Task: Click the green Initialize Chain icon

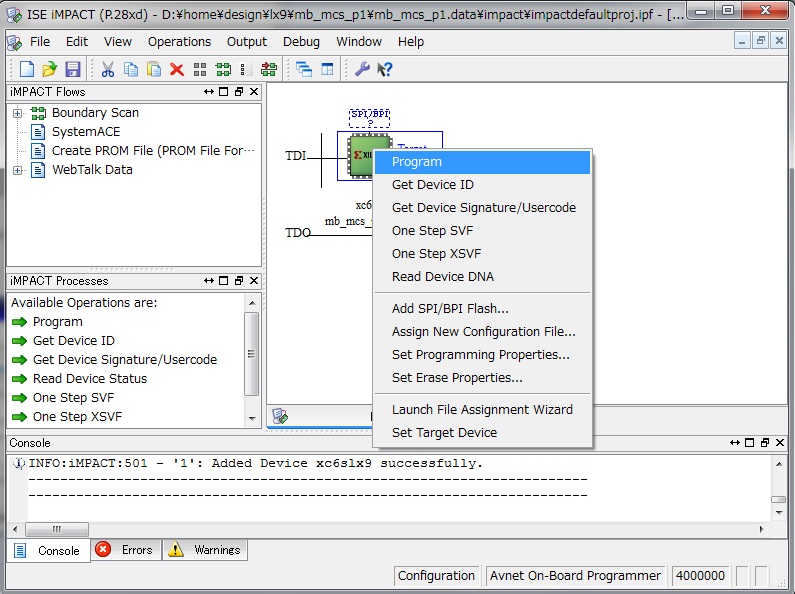Action: (x=223, y=69)
